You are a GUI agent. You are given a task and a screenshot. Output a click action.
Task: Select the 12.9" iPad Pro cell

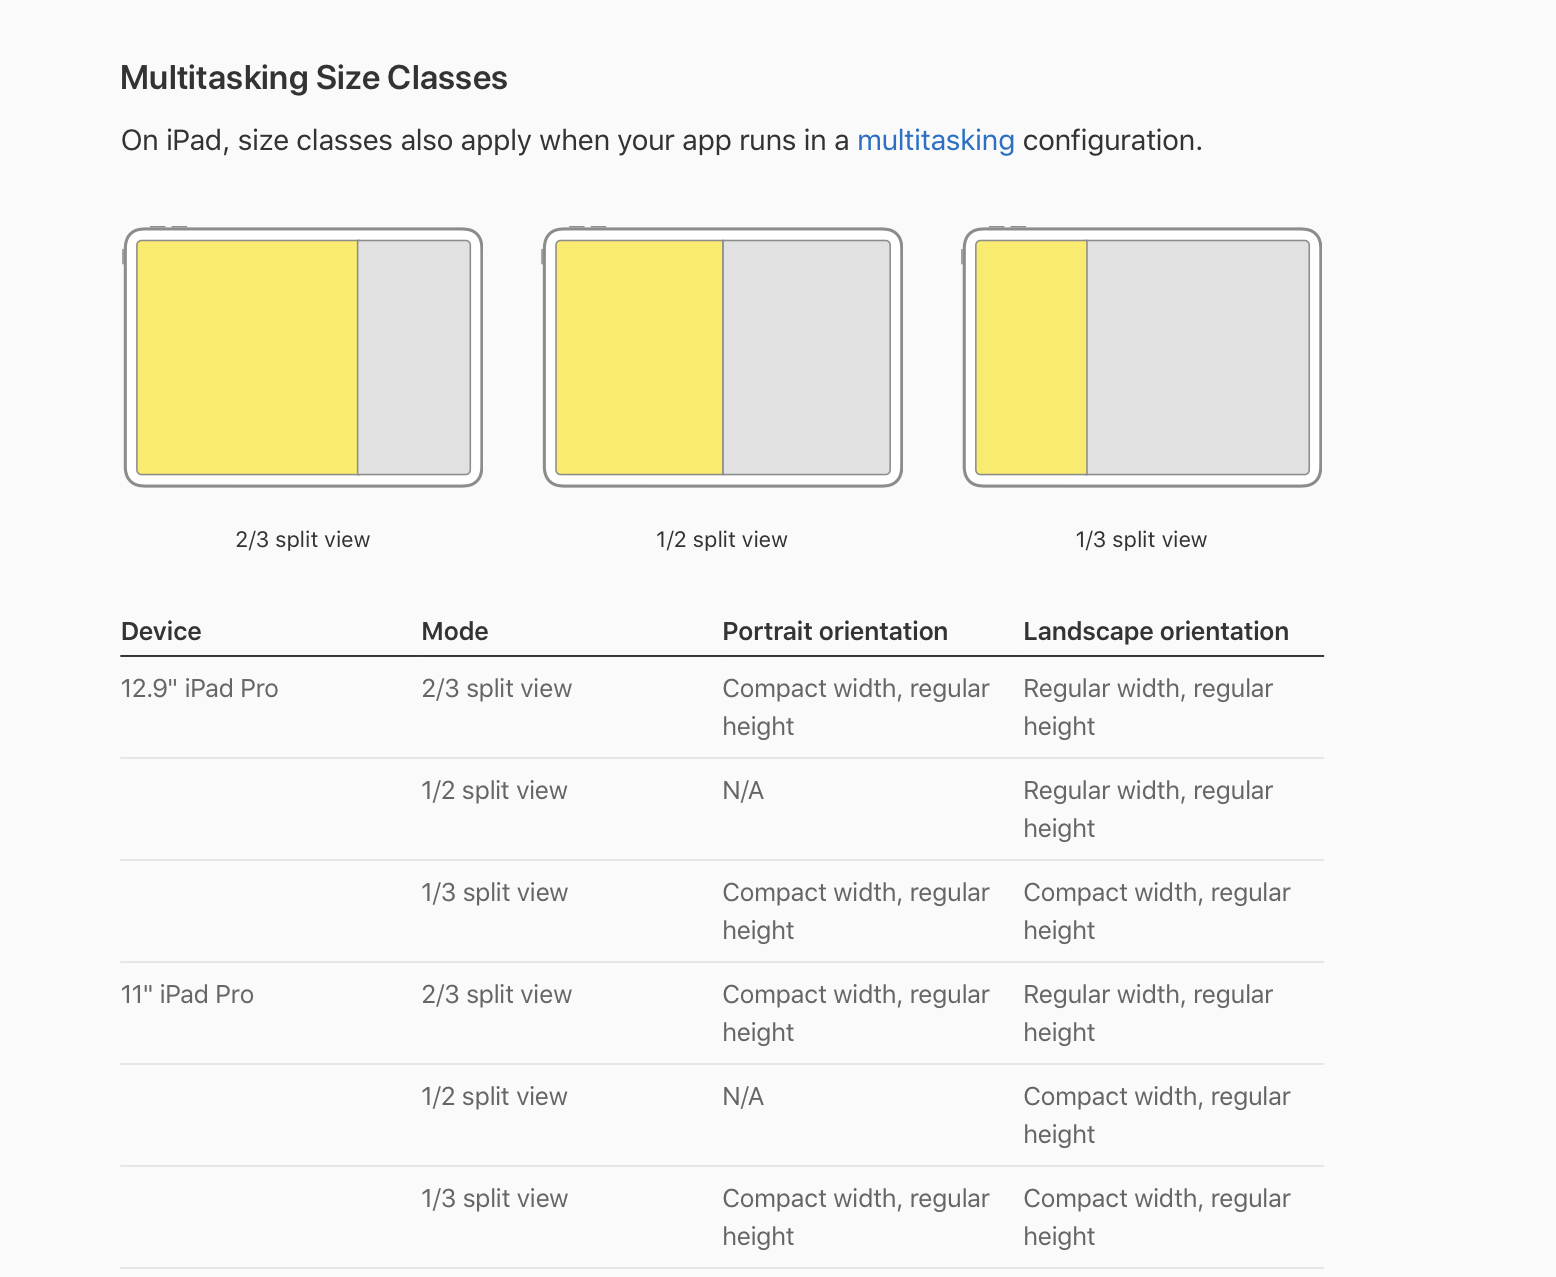click(200, 689)
